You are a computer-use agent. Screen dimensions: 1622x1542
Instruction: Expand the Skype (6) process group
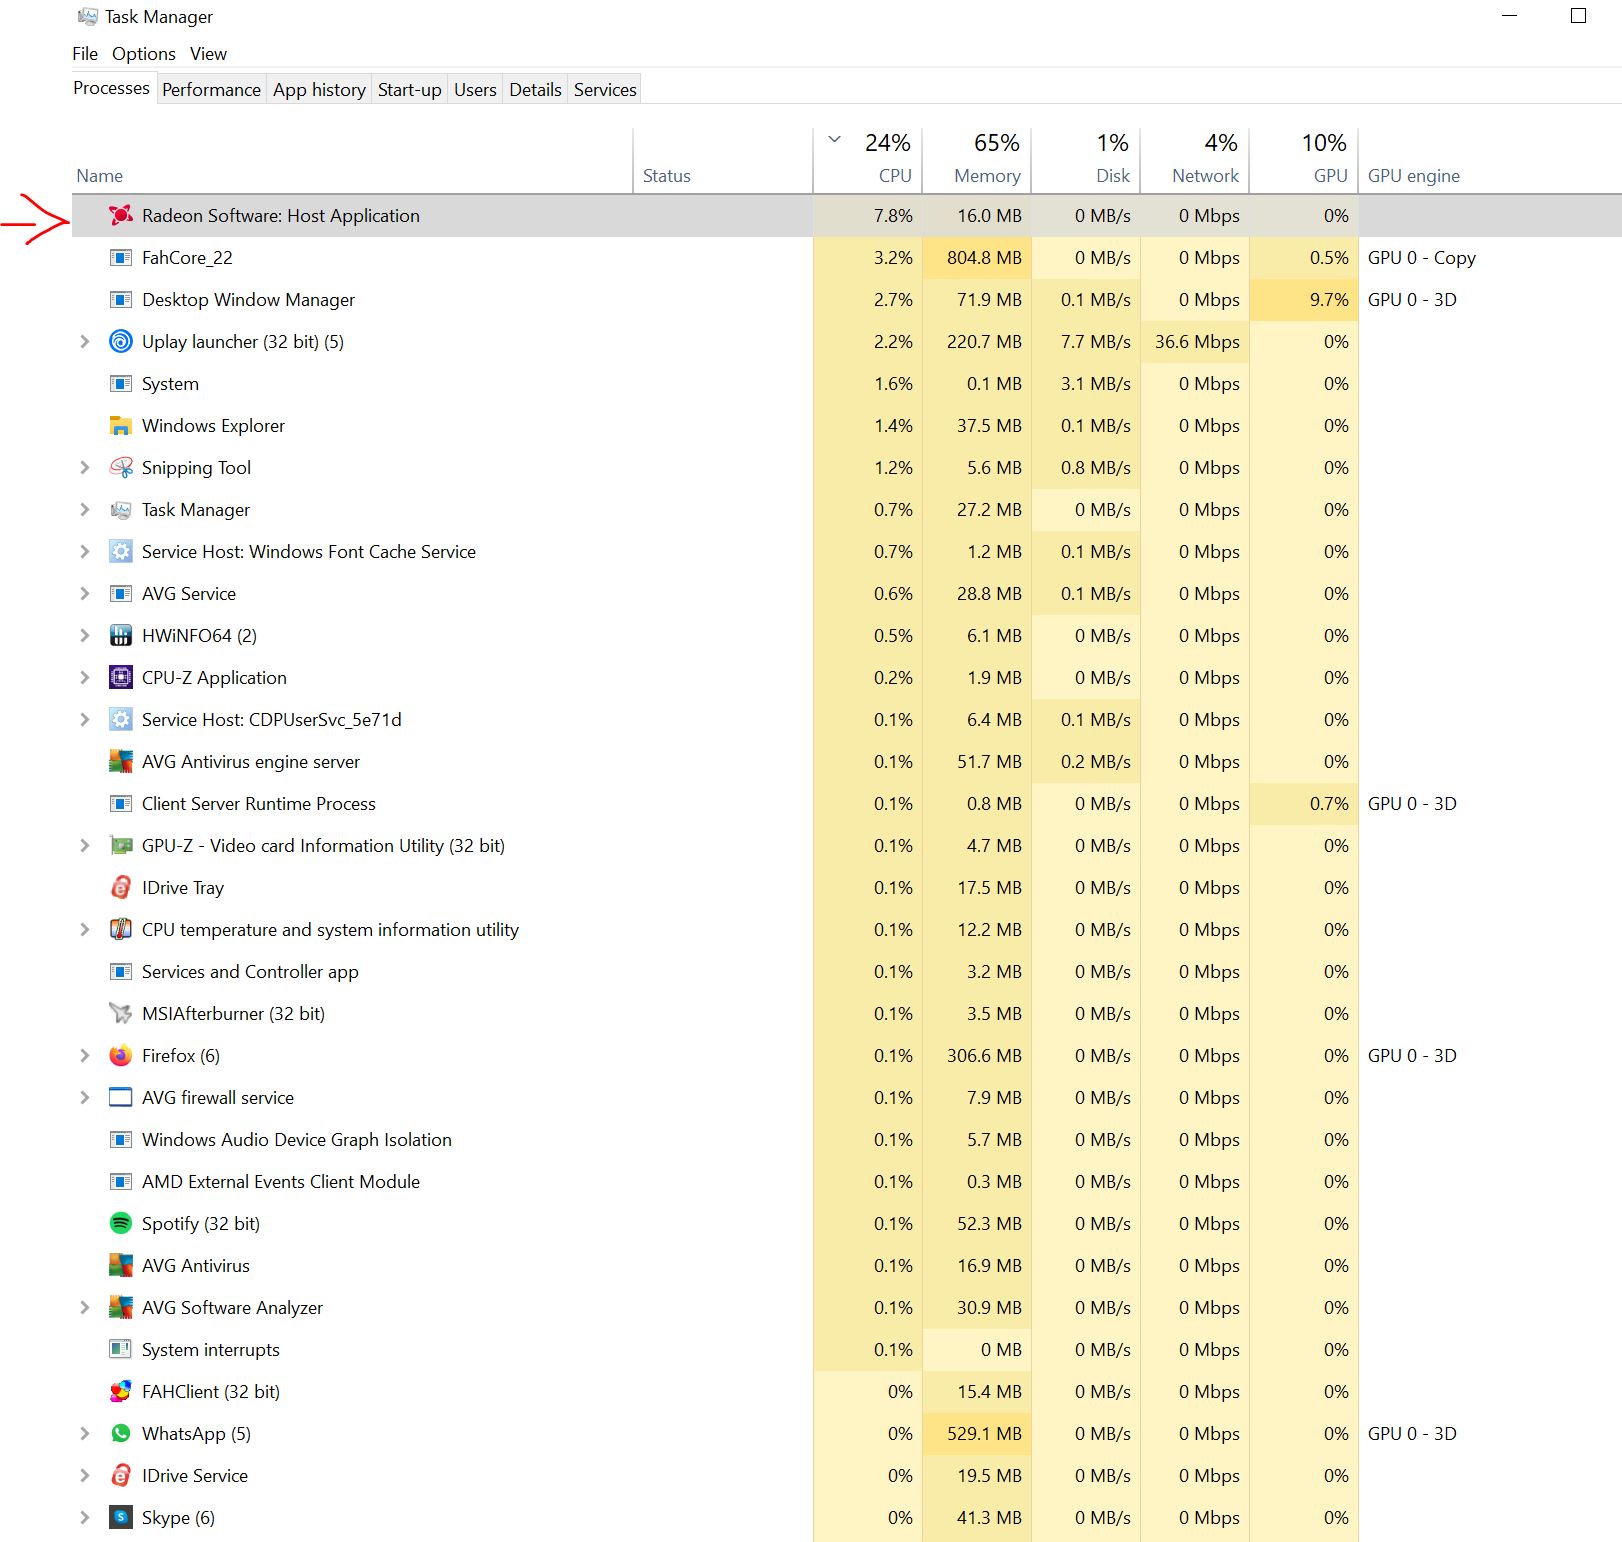coord(85,1517)
